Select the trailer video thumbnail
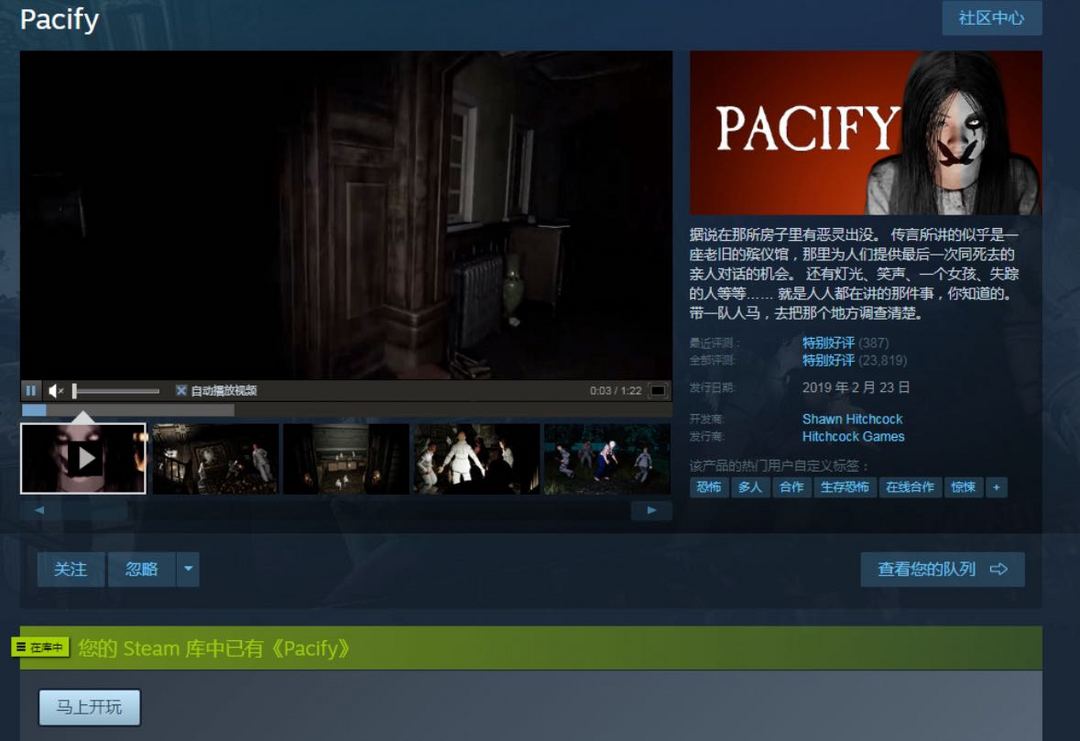The width and height of the screenshot is (1080, 741). point(84,459)
